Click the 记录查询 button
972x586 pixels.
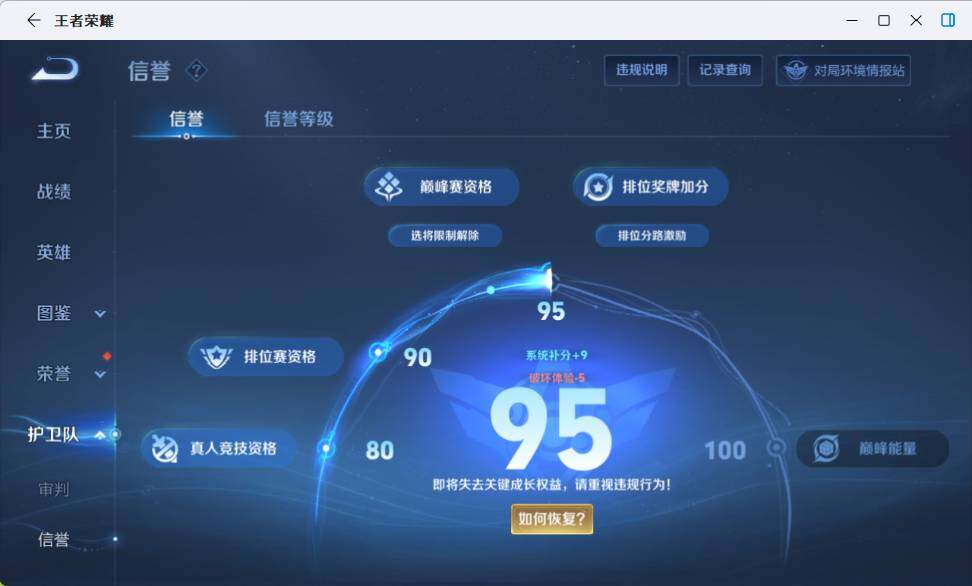[x=725, y=70]
